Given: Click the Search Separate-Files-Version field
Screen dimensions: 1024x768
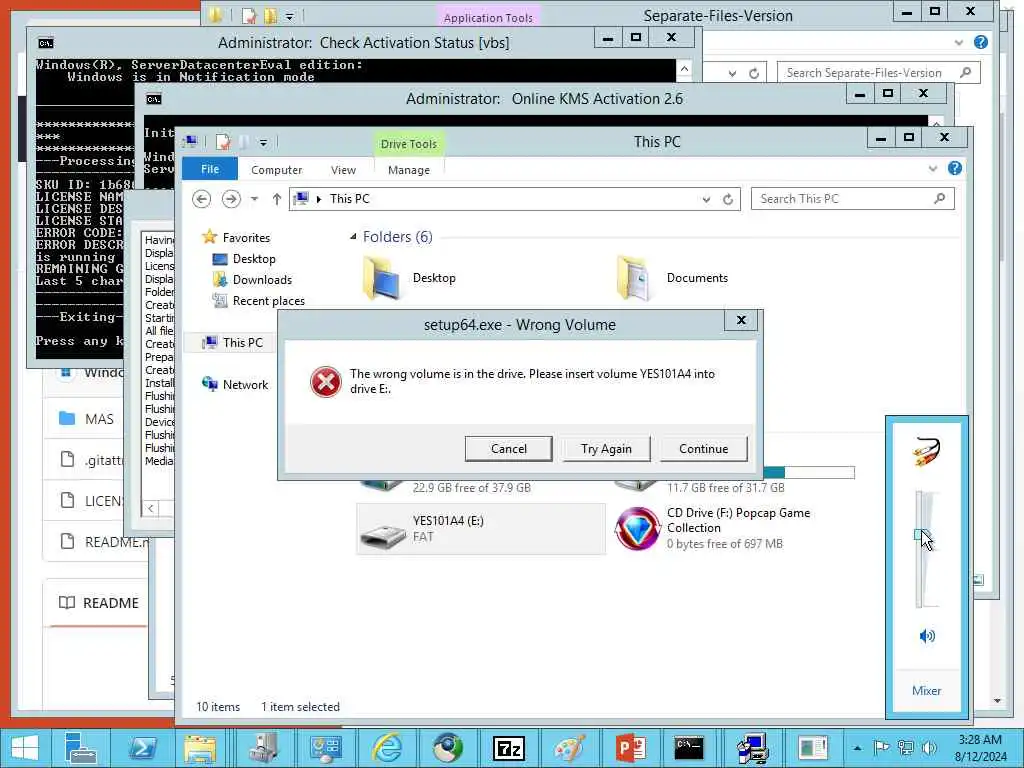Looking at the screenshot, I should (x=878, y=72).
